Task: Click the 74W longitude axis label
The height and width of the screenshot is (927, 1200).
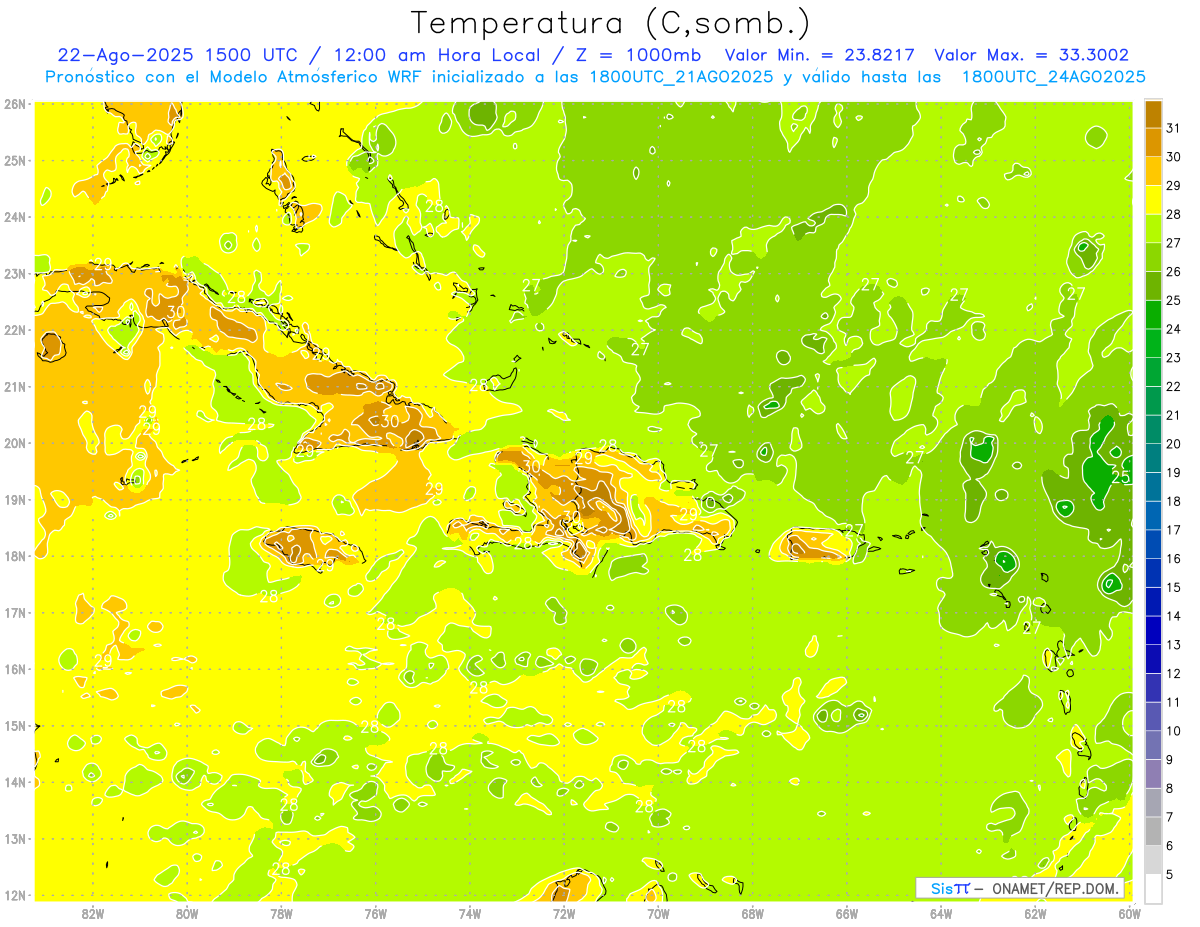Action: 470,913
